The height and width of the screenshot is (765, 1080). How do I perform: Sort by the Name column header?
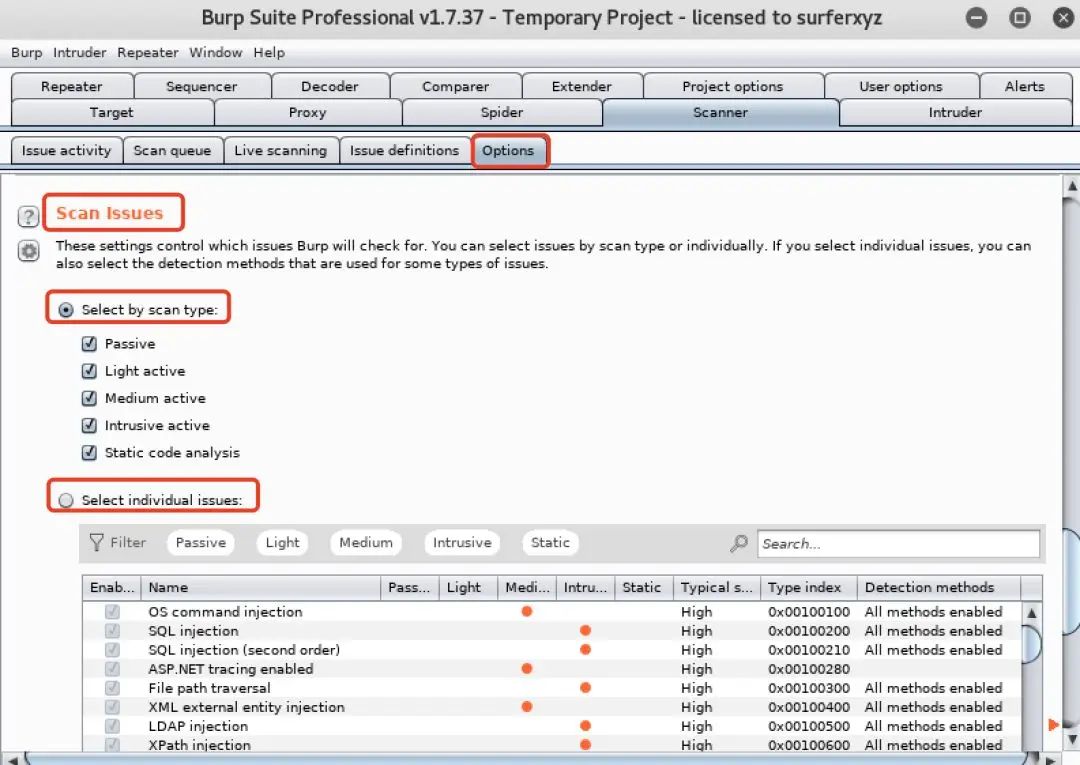260,587
